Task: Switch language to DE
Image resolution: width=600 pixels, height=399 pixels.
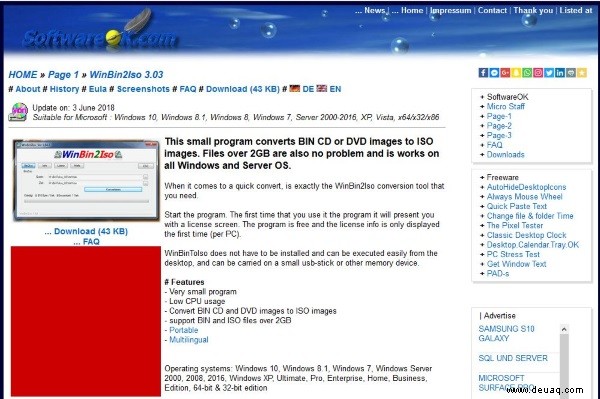Action: pyautogui.click(x=308, y=89)
